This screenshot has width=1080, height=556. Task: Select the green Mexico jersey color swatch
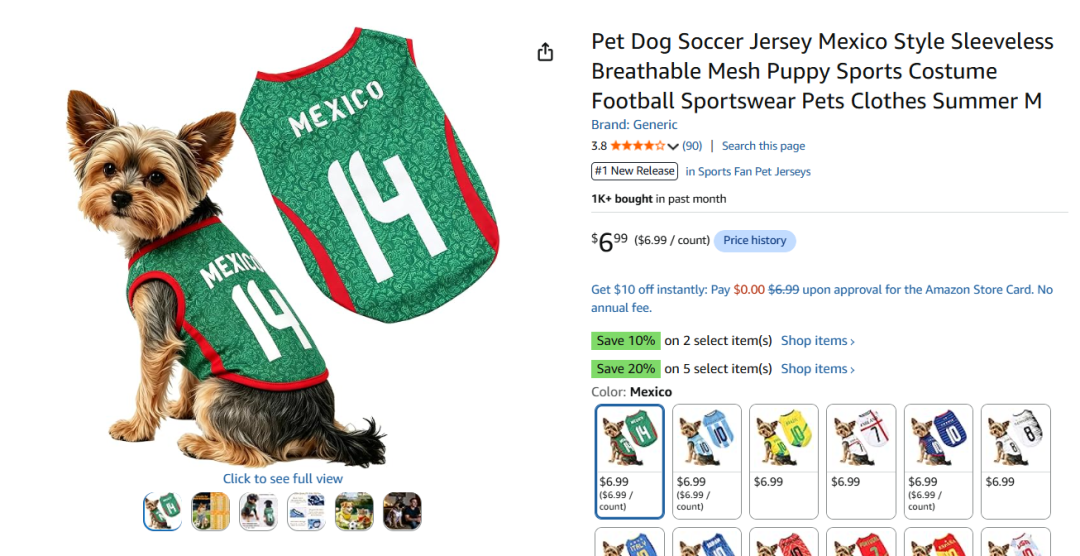tap(630, 461)
